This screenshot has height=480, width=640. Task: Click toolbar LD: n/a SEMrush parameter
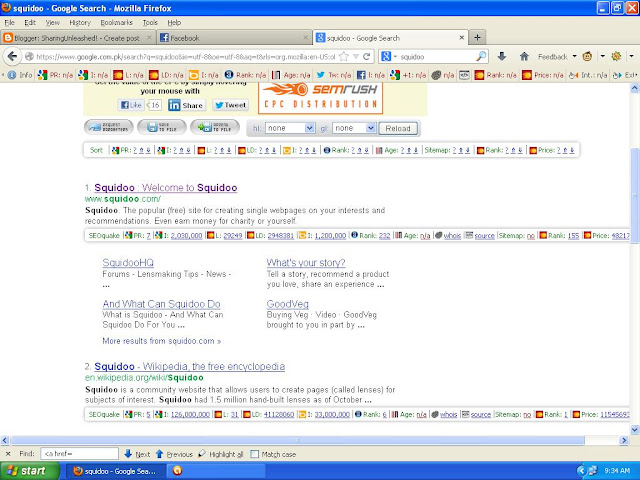166,75
